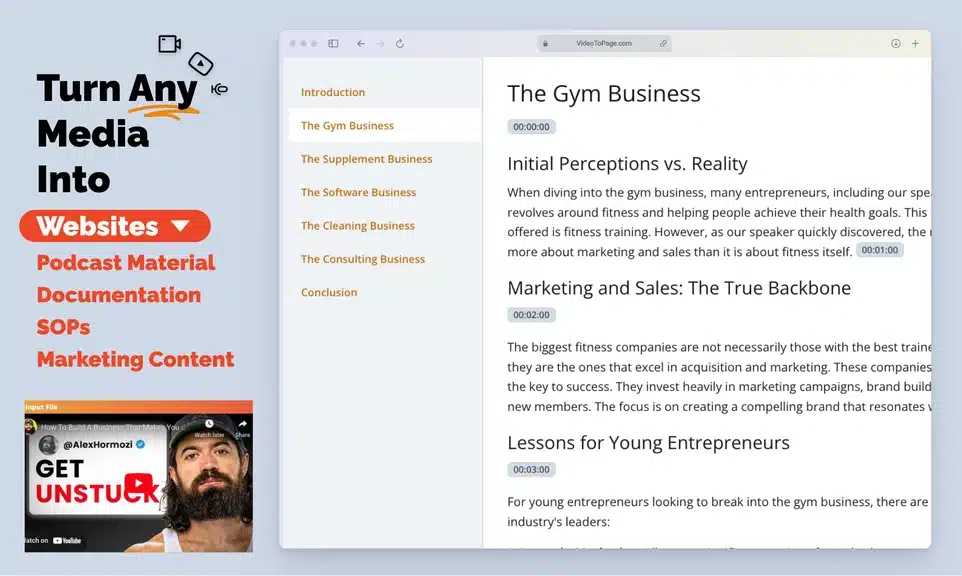
Task: Play the embedded Alex Hormozi video
Action: [138, 483]
